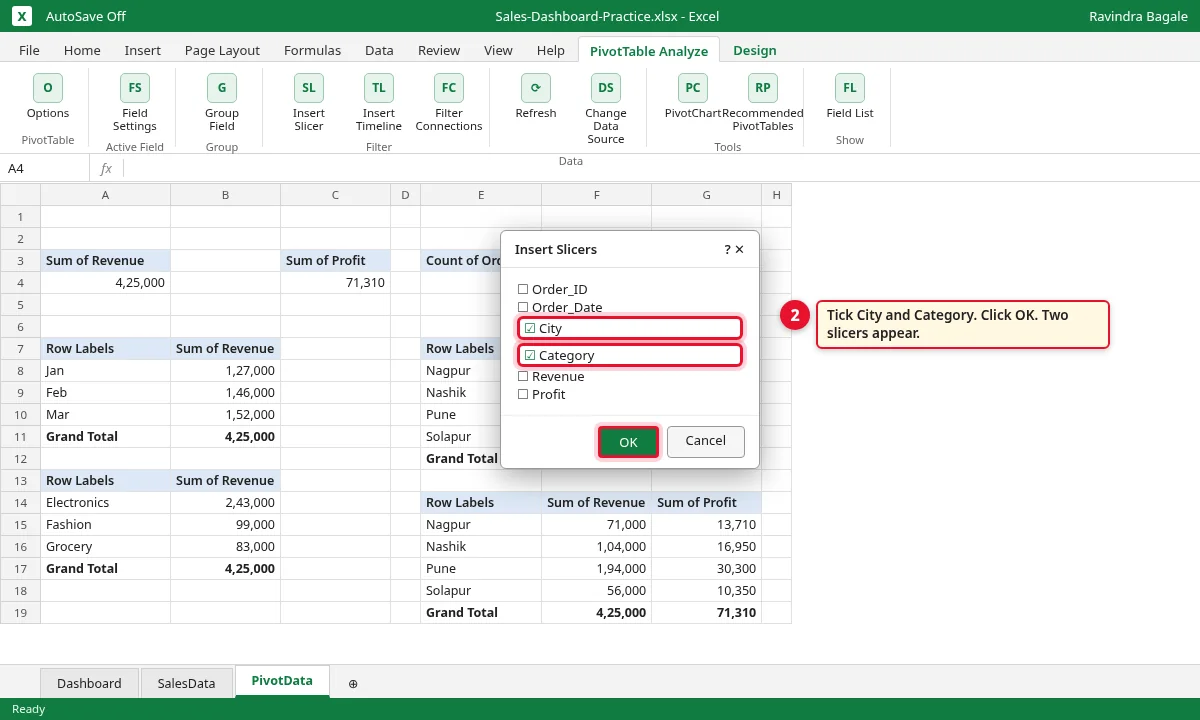Click Change Data Source icon
Screen dimensions: 1200x720
[x=606, y=88]
